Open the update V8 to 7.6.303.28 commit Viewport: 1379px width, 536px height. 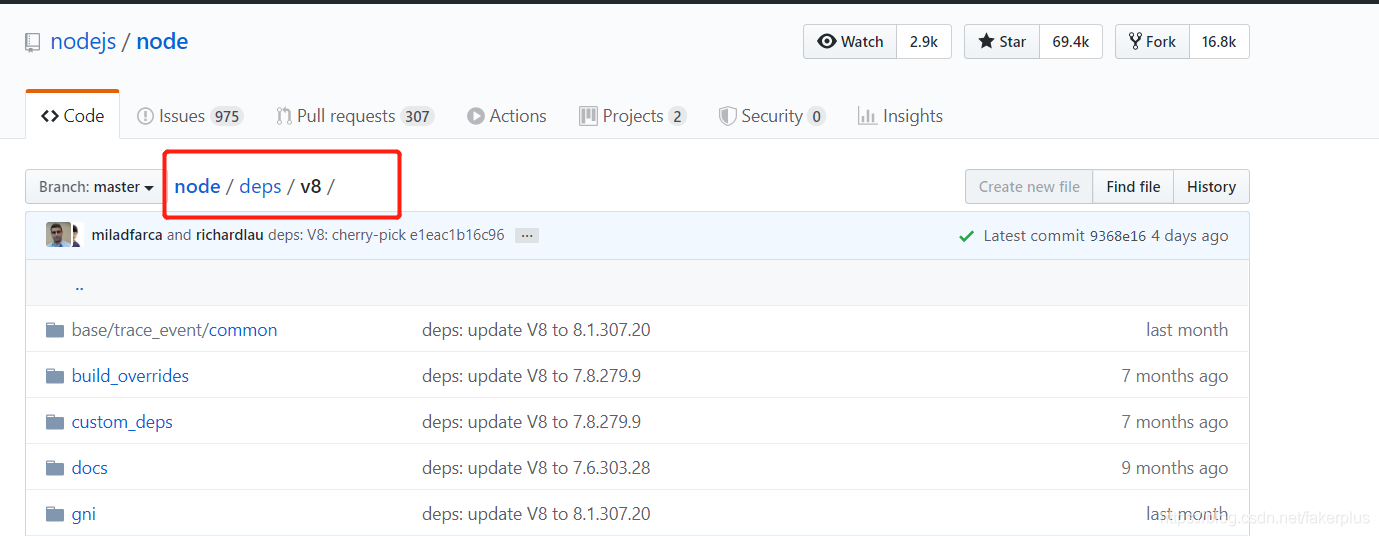(536, 468)
